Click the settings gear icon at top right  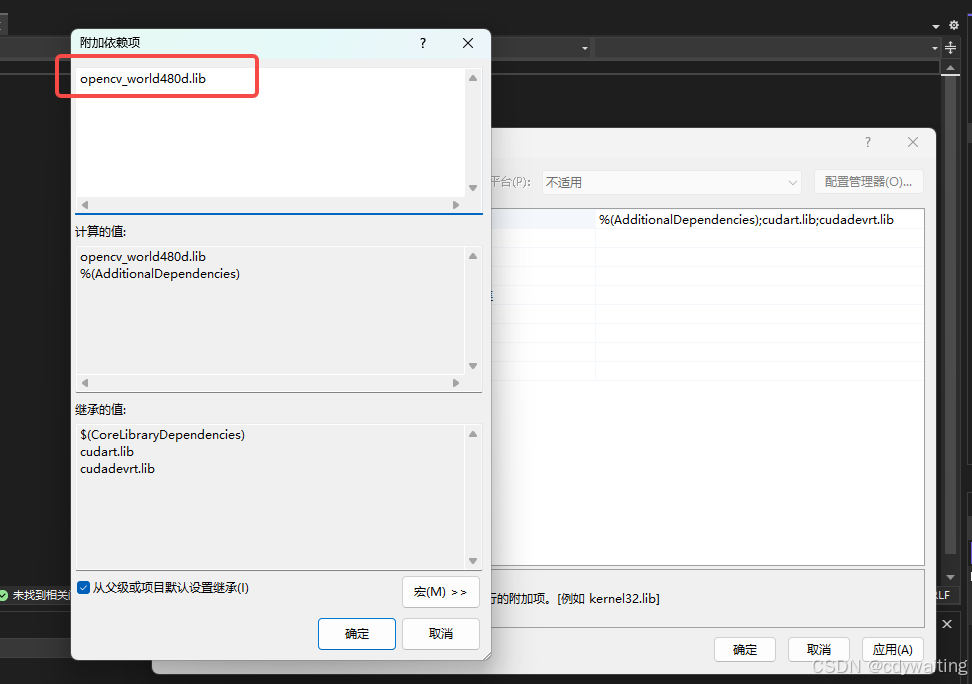(954, 24)
